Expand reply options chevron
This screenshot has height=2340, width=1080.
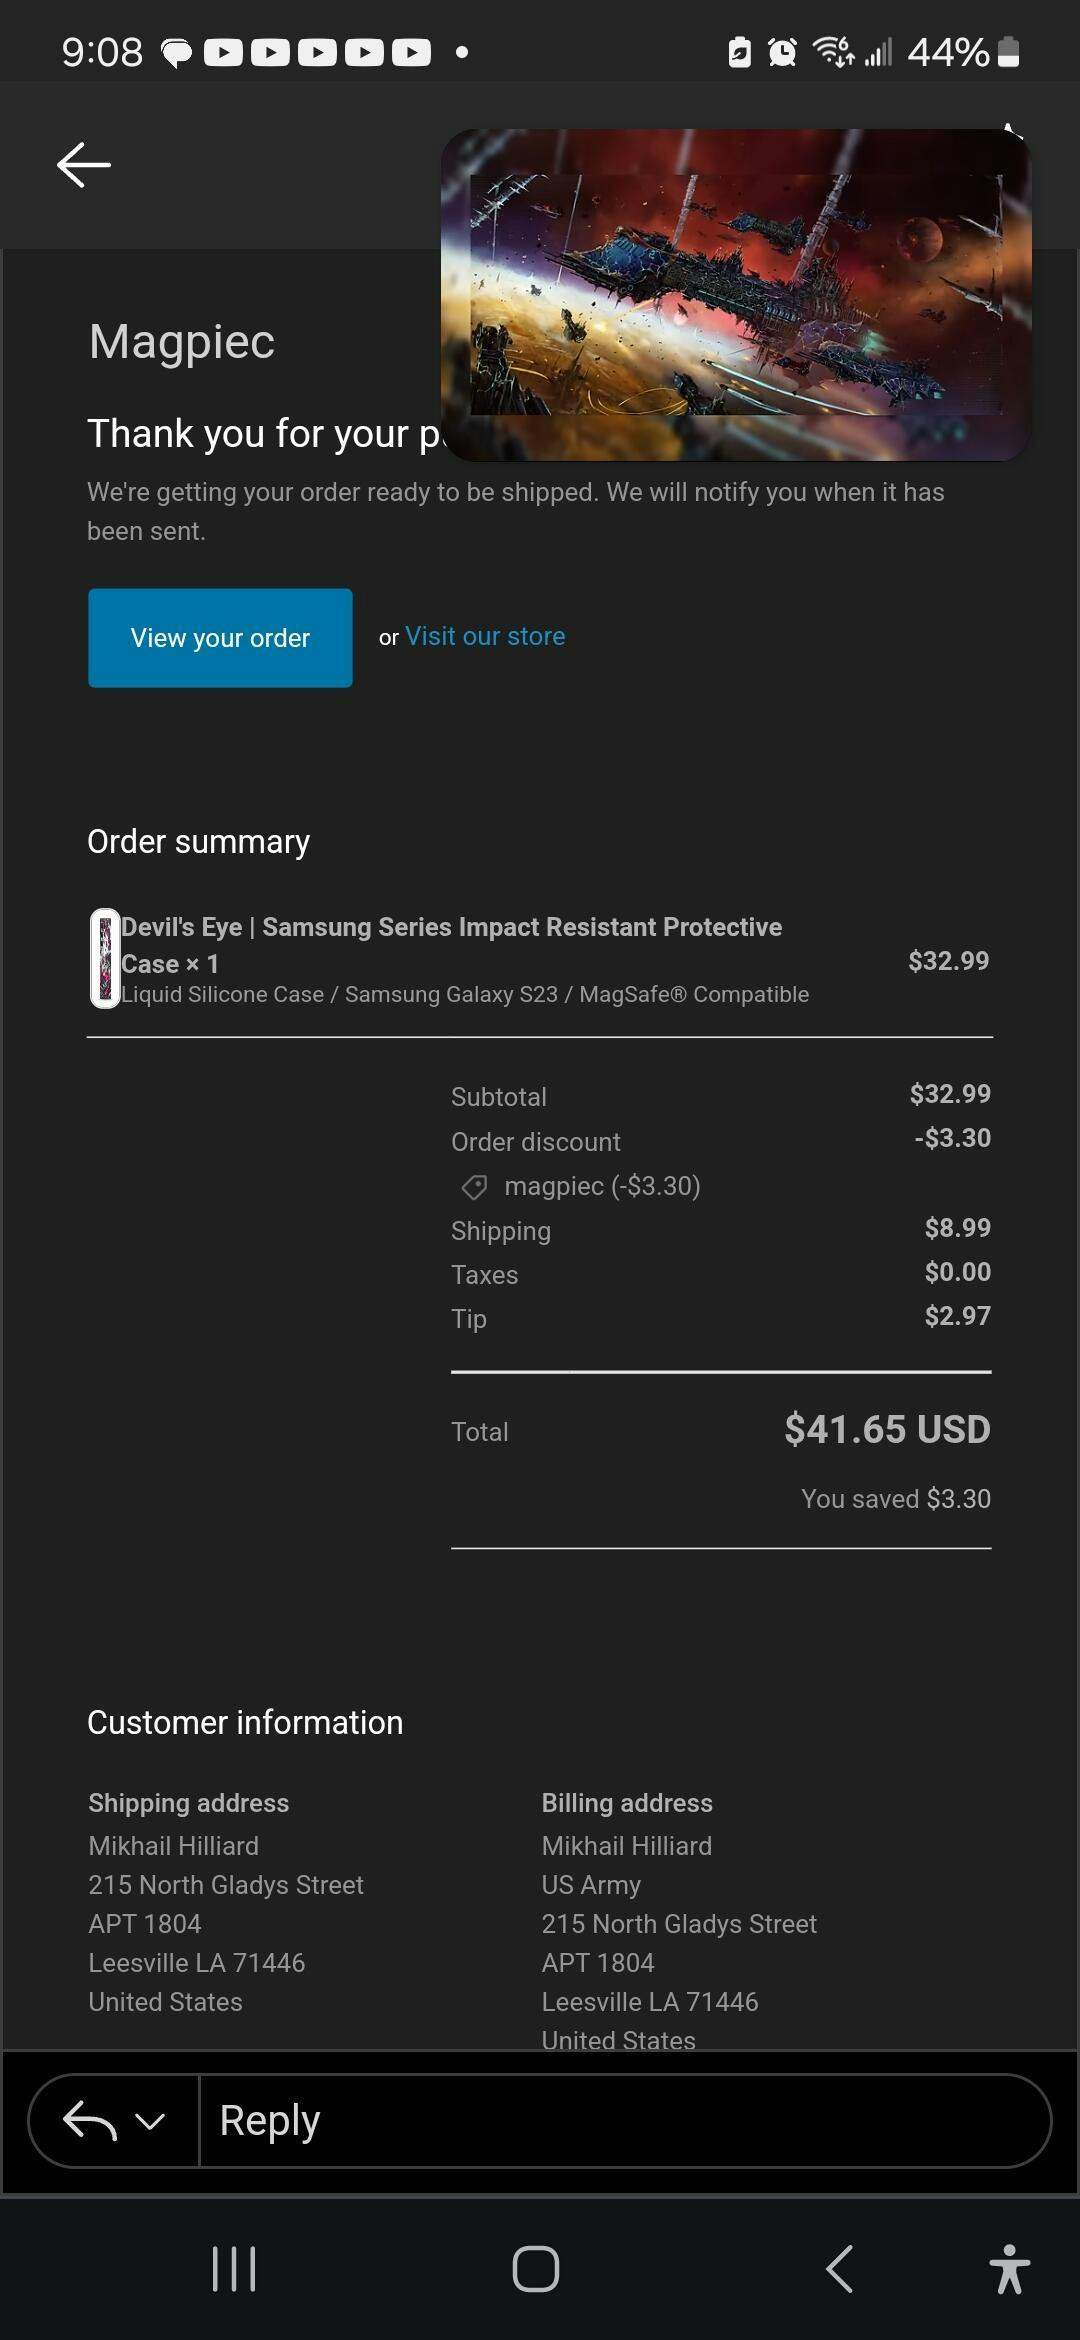tap(150, 2120)
